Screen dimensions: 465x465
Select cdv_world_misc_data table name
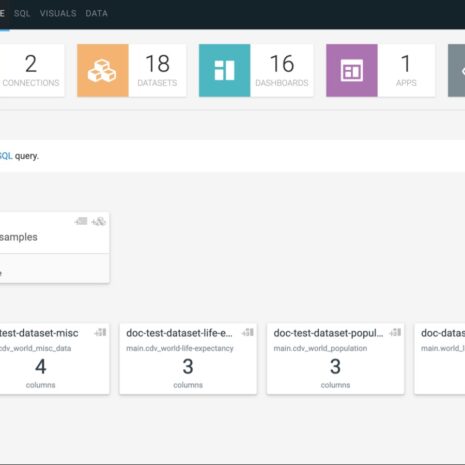coord(35,348)
